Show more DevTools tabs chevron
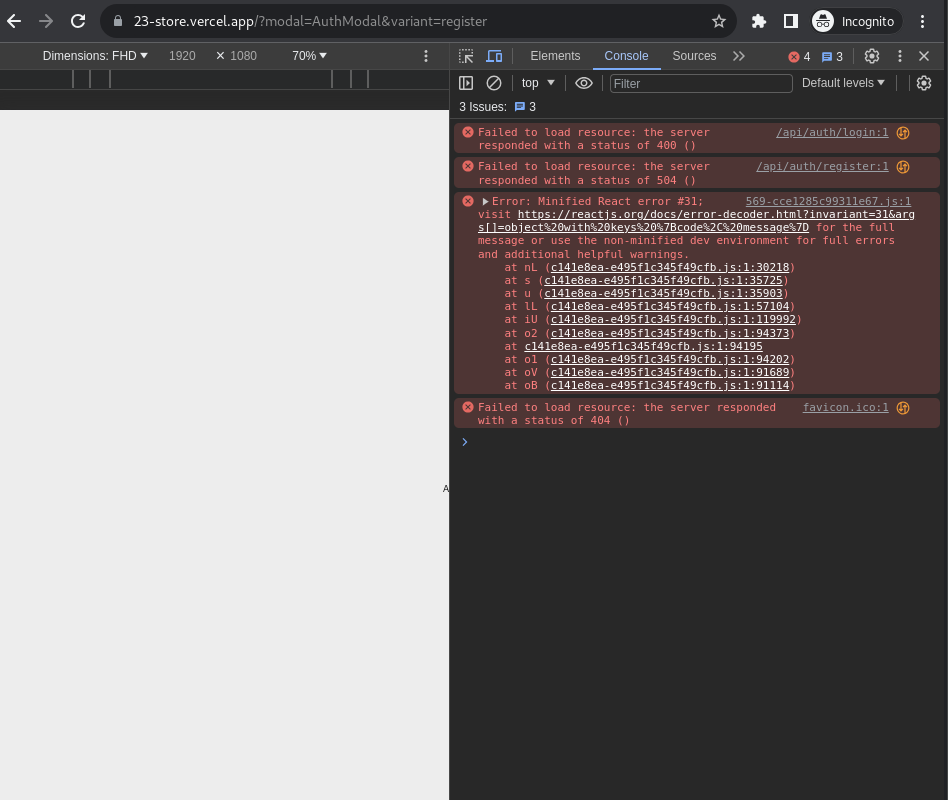This screenshot has width=948, height=800. point(739,56)
